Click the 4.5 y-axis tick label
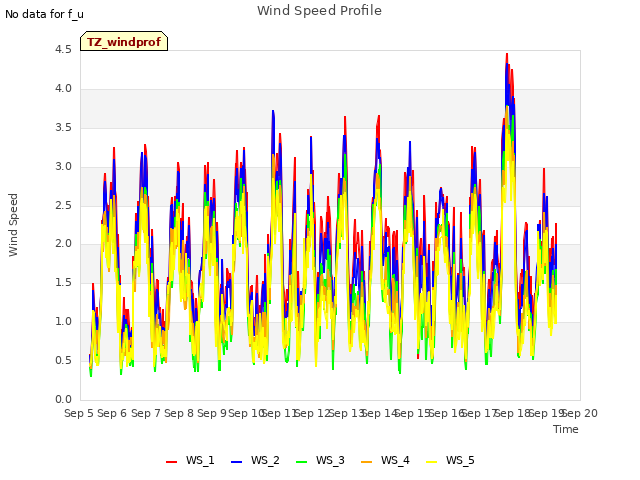This screenshot has width=640, height=480. pyautogui.click(x=63, y=49)
